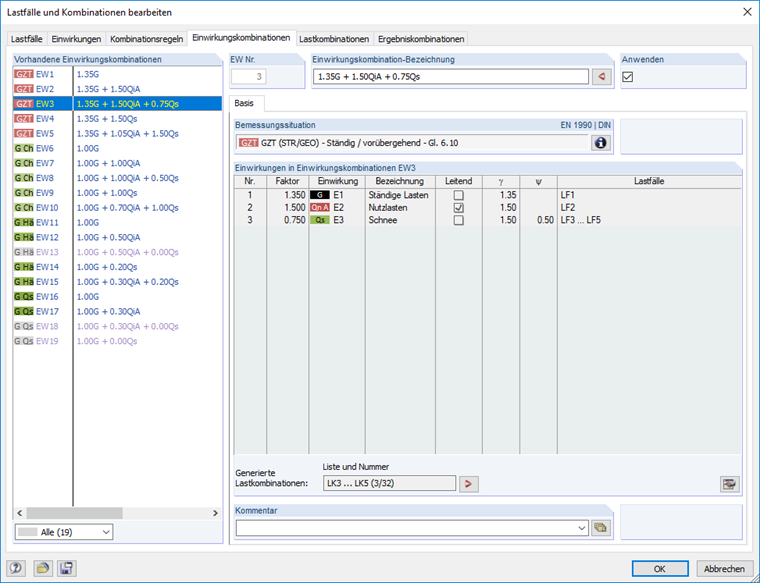
Task: Click the green Qs badge for E3
Action: pyautogui.click(x=319, y=220)
